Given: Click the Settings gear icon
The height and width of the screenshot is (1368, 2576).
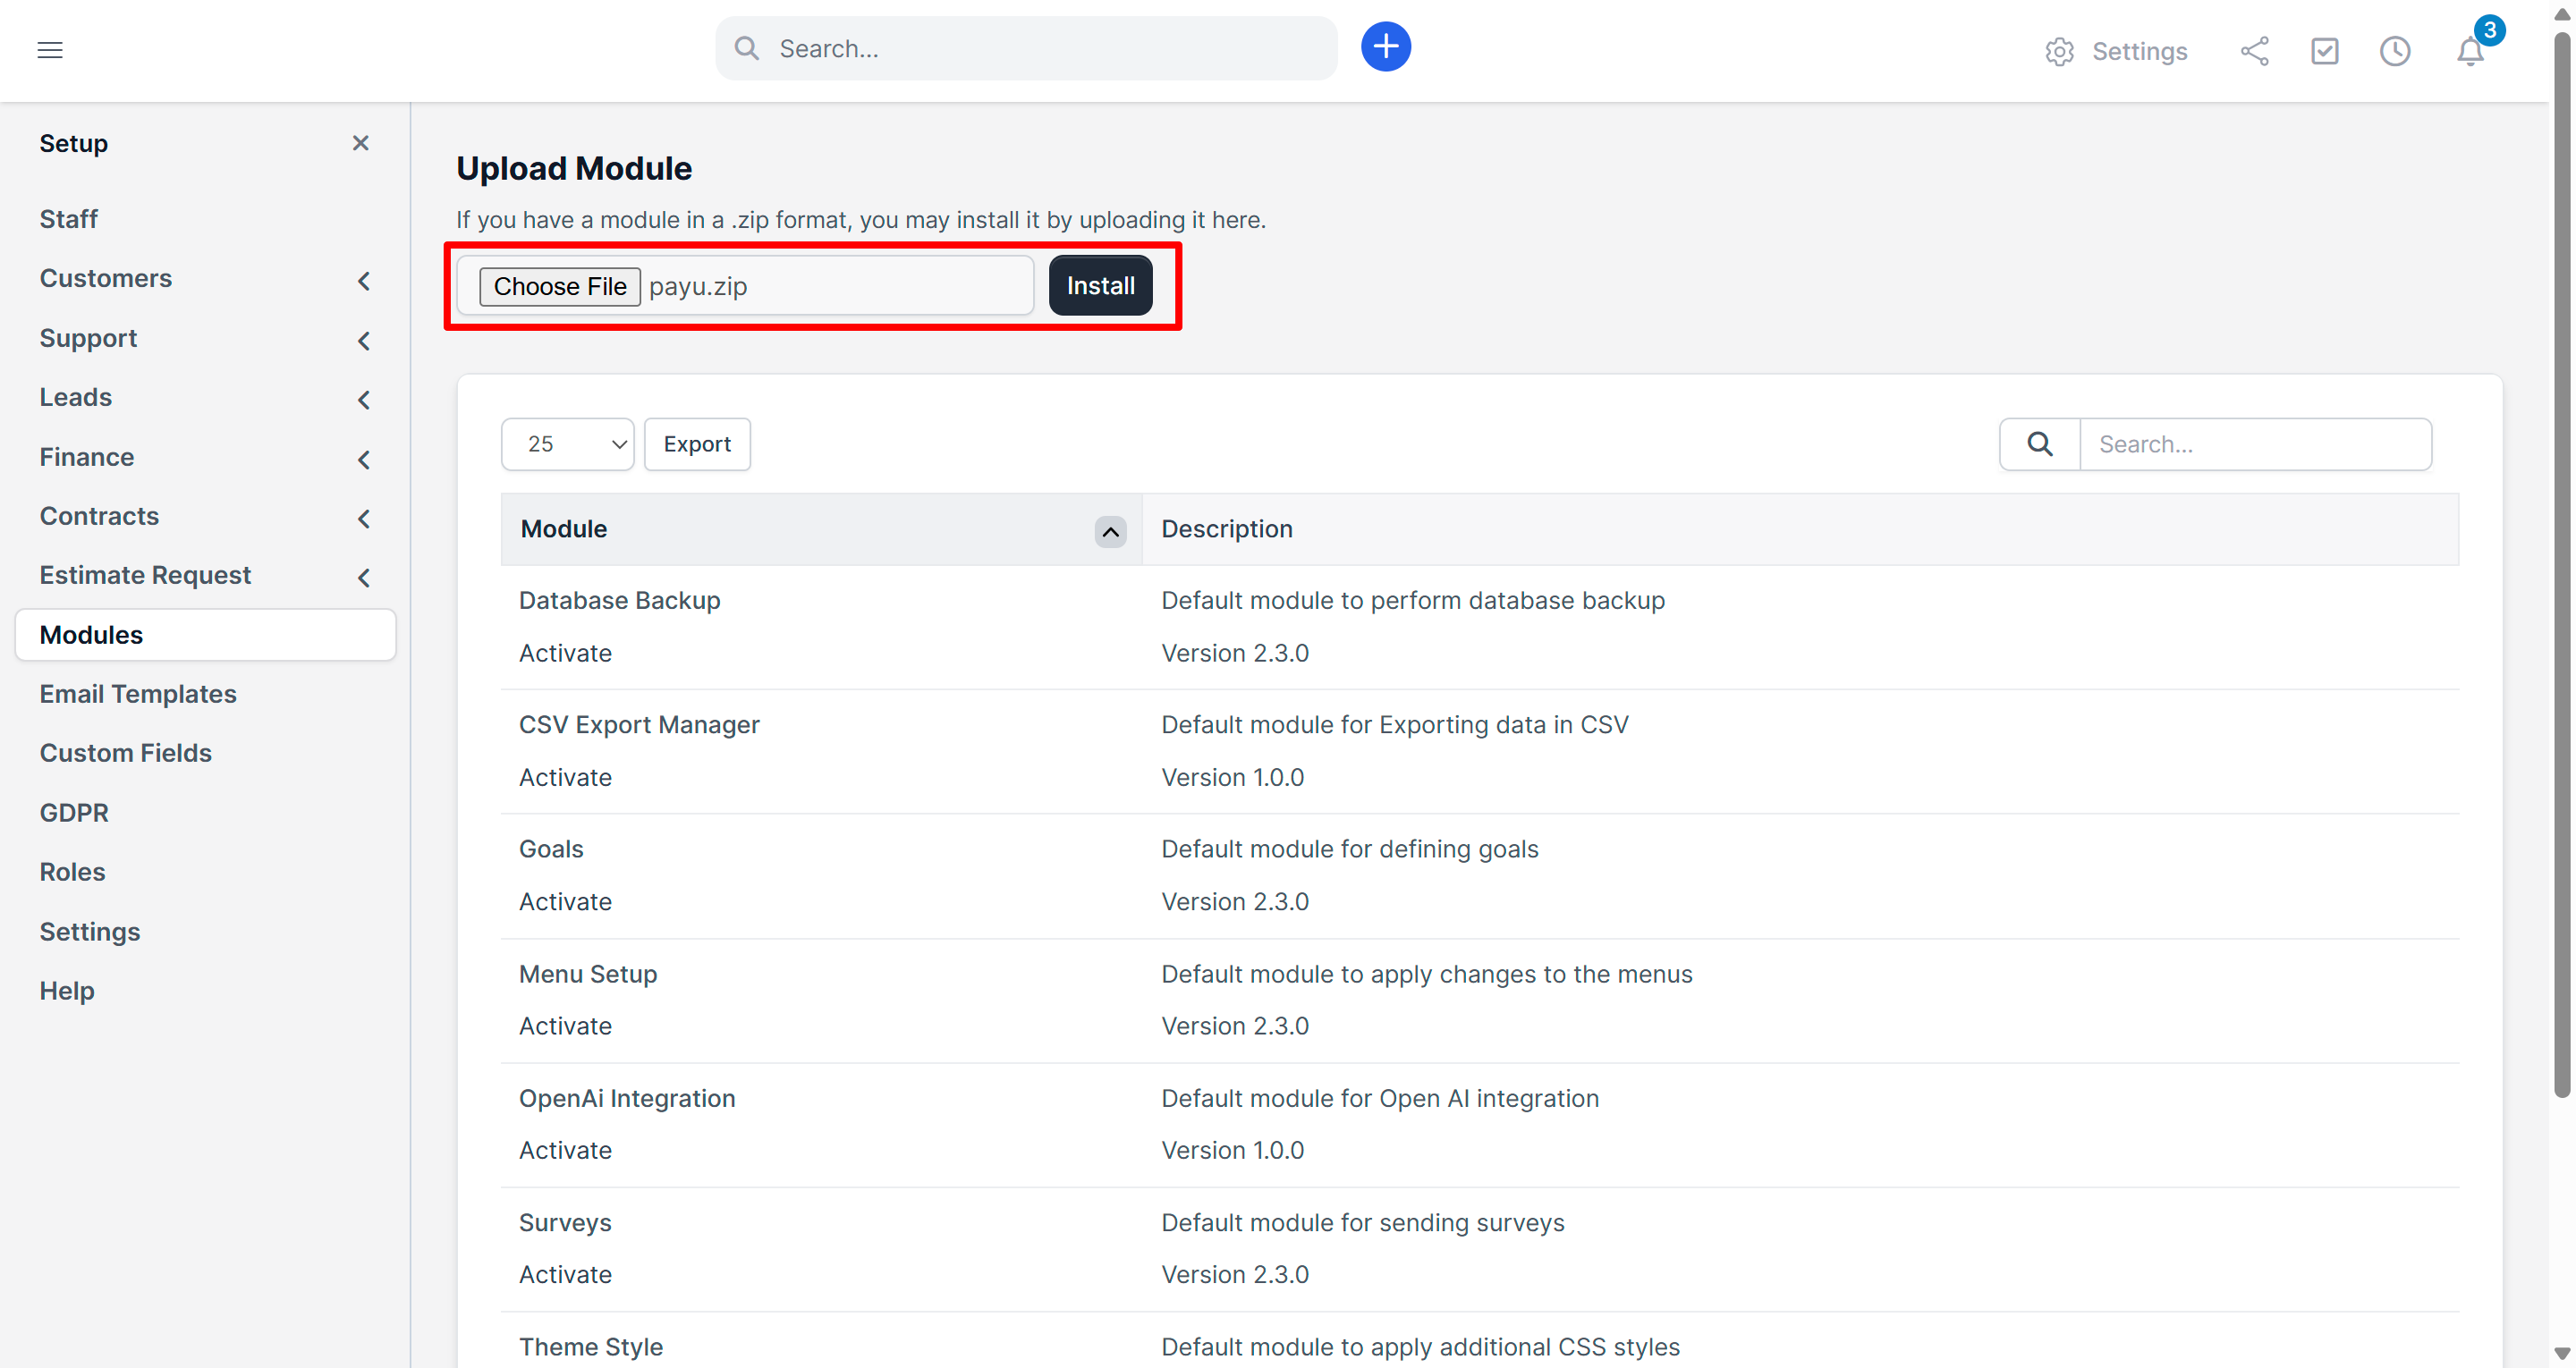Looking at the screenshot, I should click(x=2059, y=51).
